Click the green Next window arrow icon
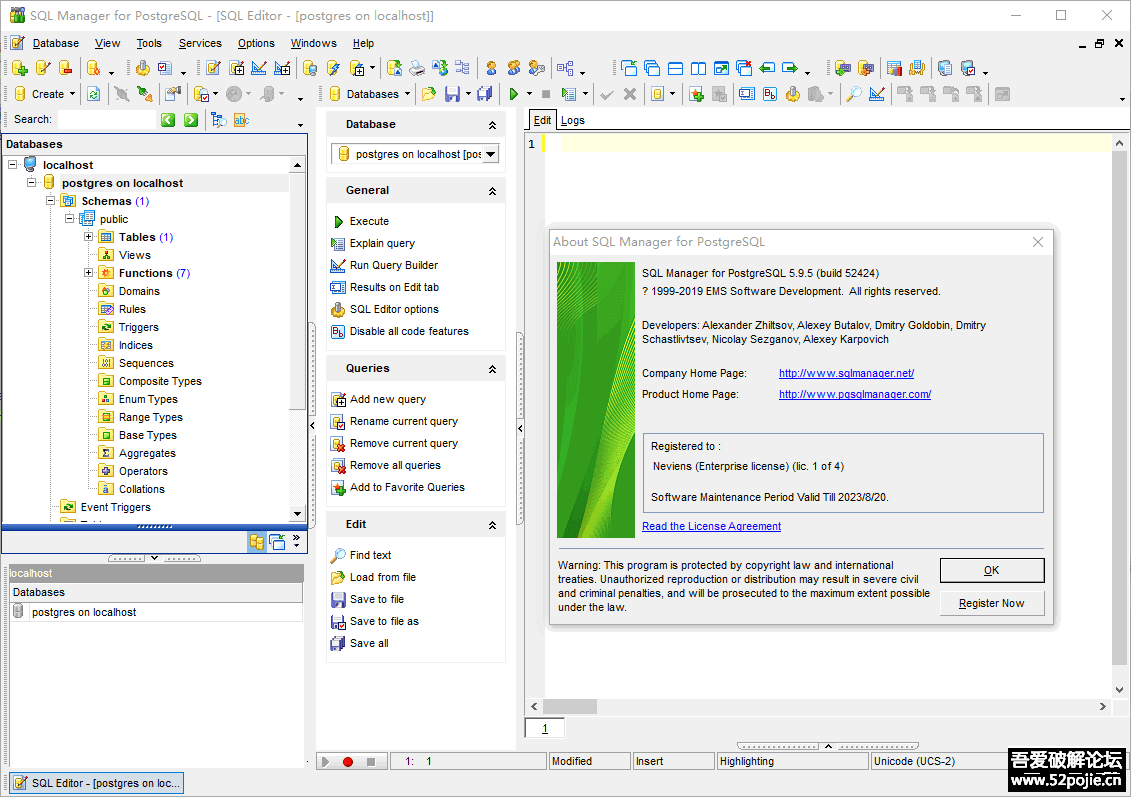This screenshot has height=797, width=1131. (791, 69)
